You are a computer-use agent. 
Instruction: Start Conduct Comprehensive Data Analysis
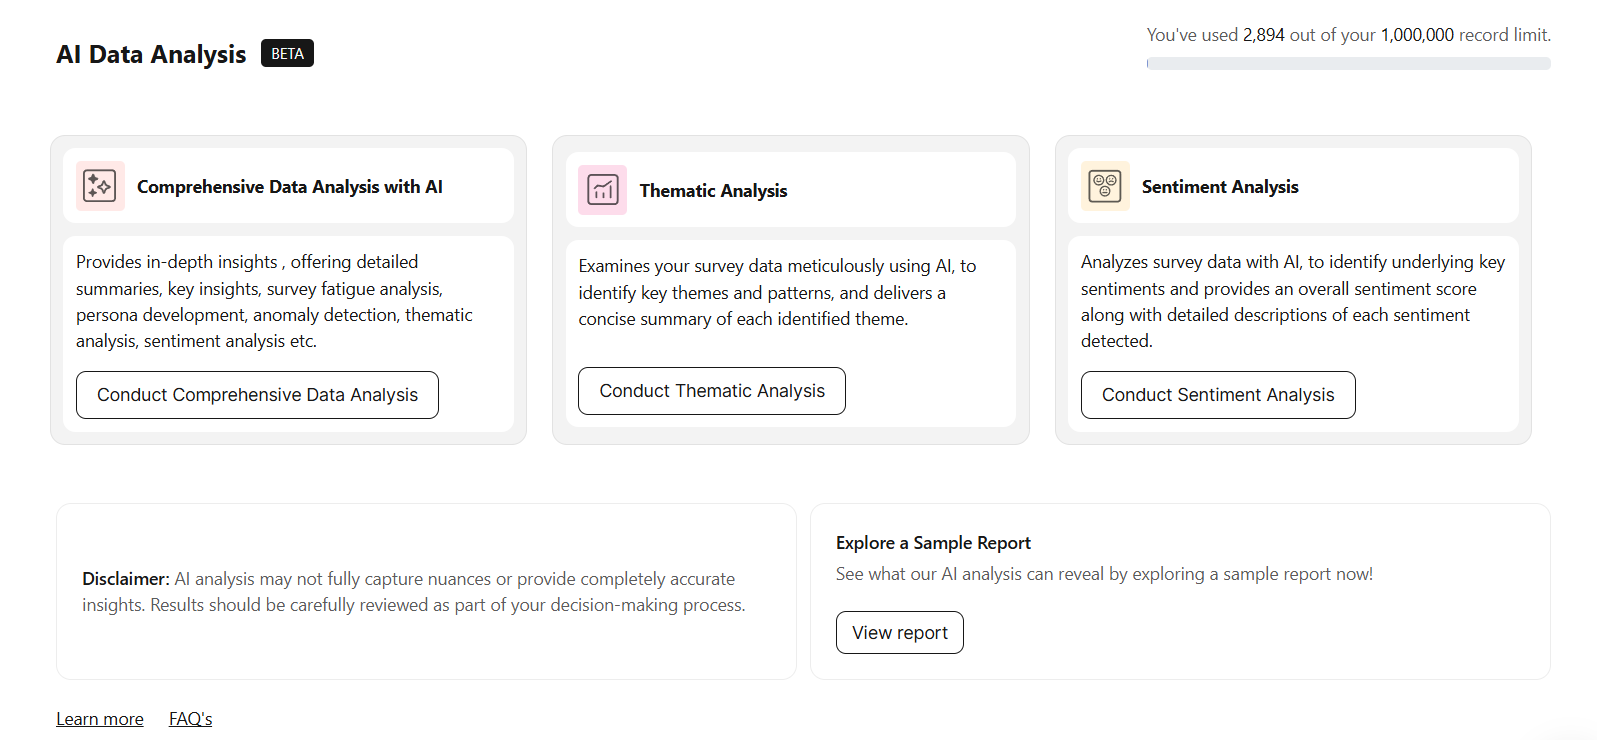(x=257, y=395)
